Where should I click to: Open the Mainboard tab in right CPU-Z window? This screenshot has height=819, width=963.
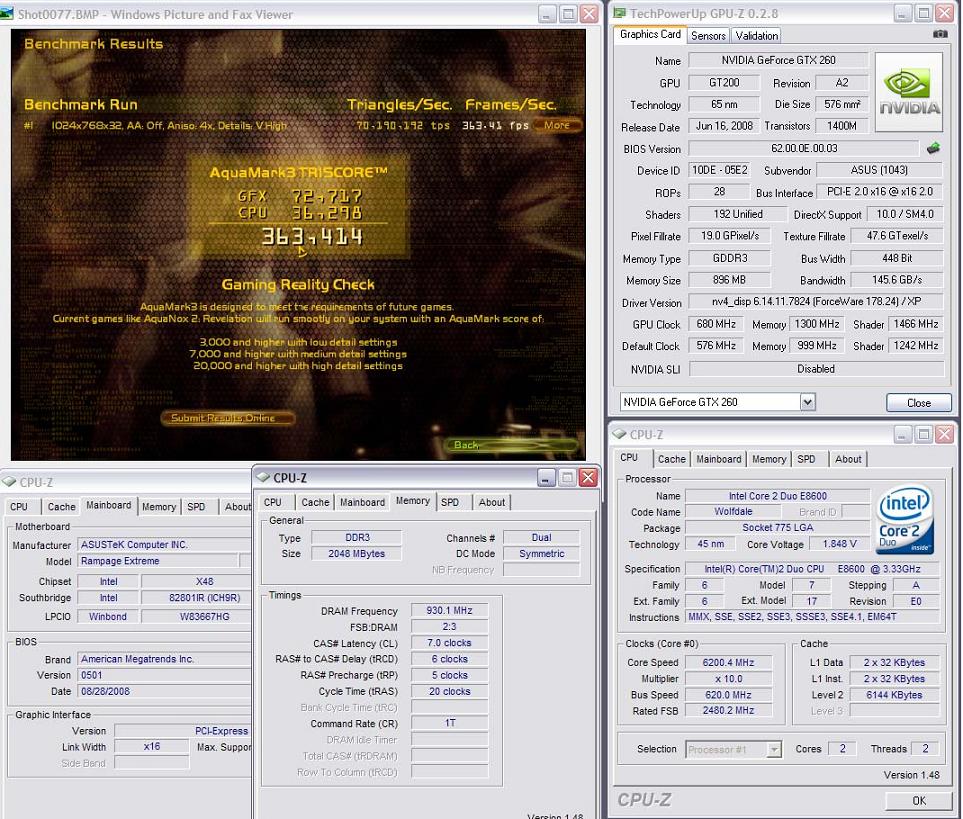(719, 459)
